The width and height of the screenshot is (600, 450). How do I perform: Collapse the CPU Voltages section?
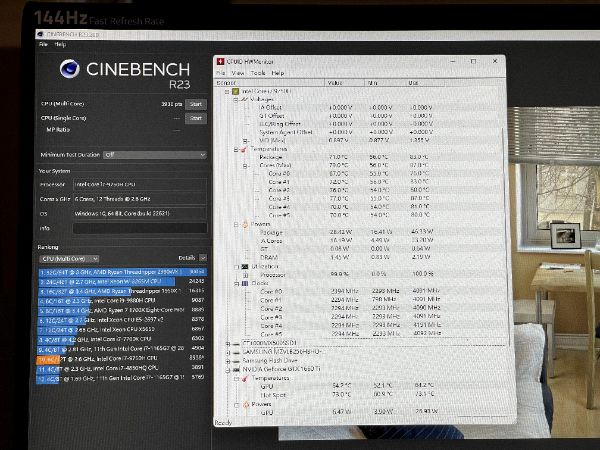point(236,100)
